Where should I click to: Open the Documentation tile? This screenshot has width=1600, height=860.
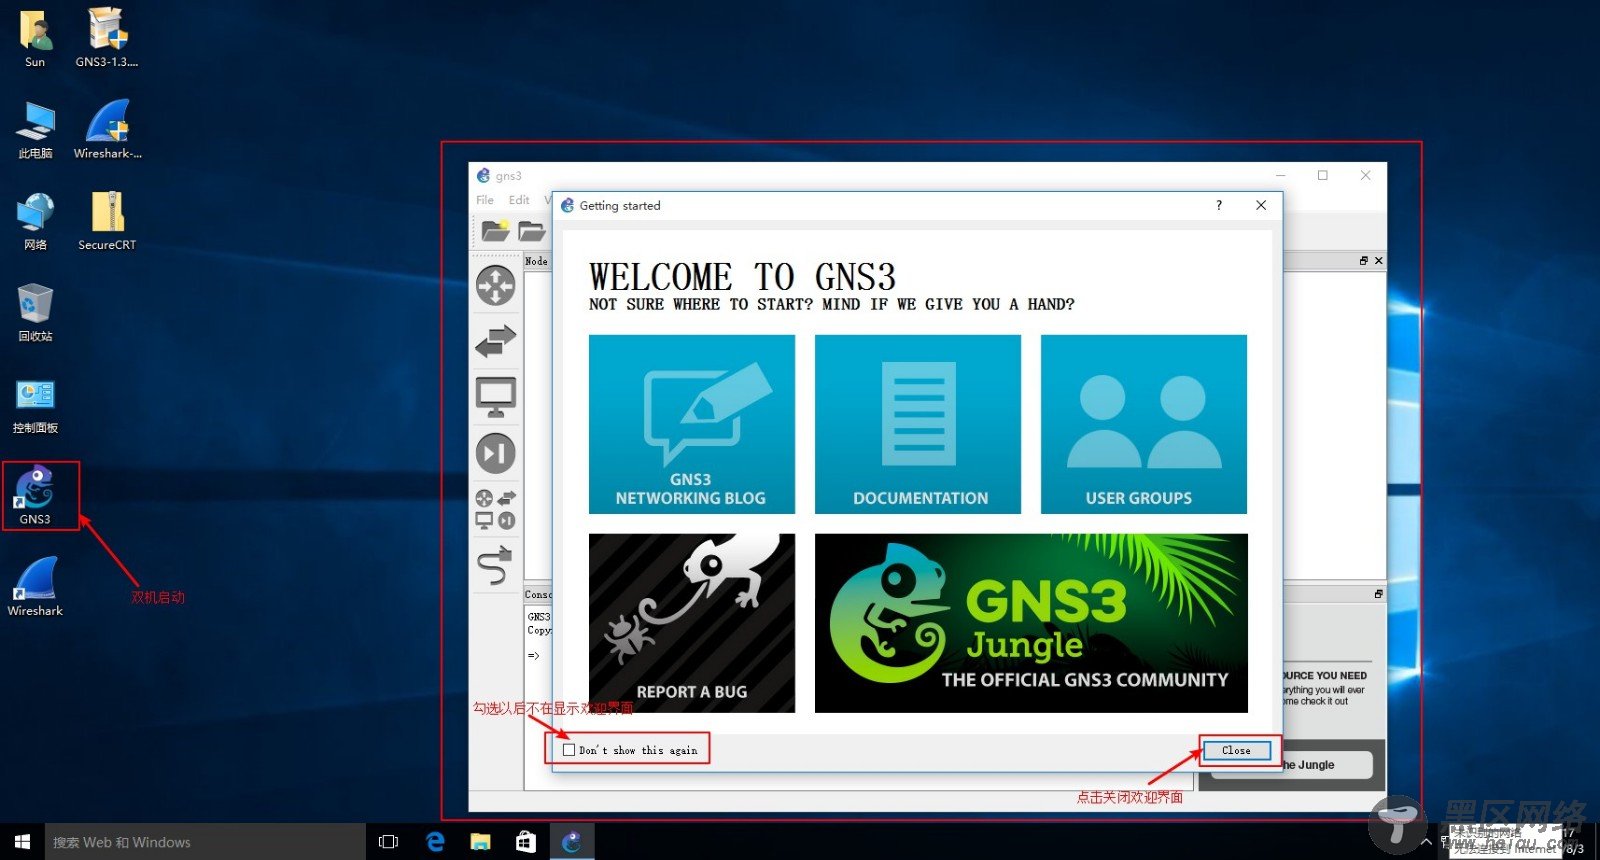918,424
